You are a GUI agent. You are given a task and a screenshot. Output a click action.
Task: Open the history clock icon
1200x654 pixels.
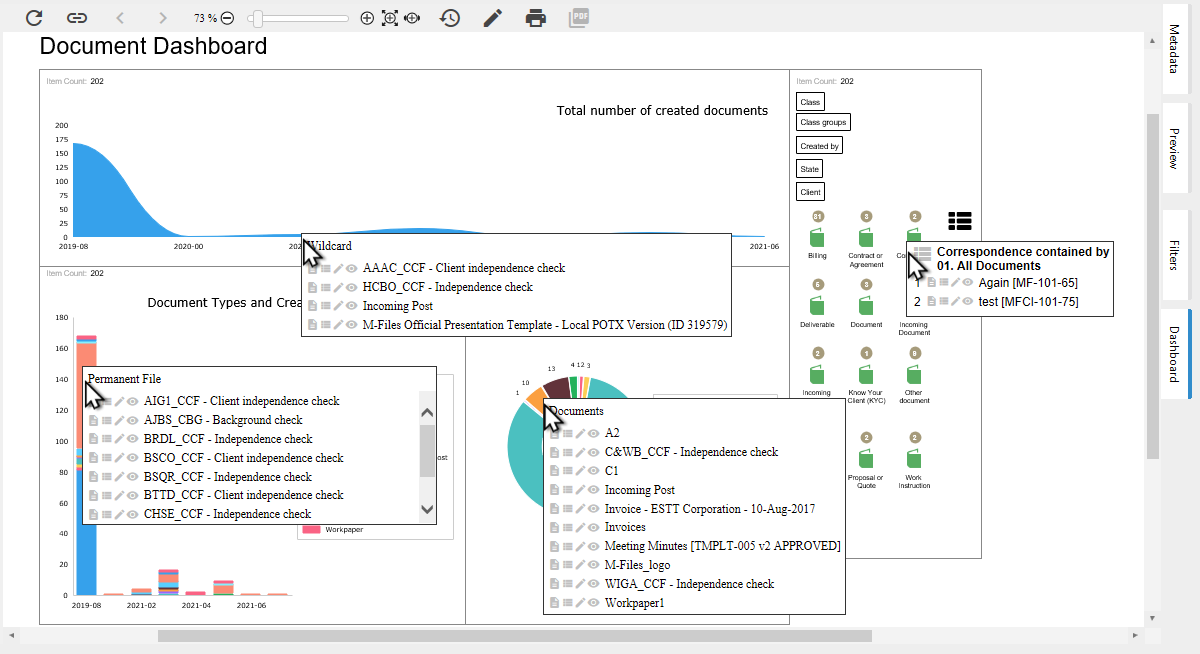point(450,18)
